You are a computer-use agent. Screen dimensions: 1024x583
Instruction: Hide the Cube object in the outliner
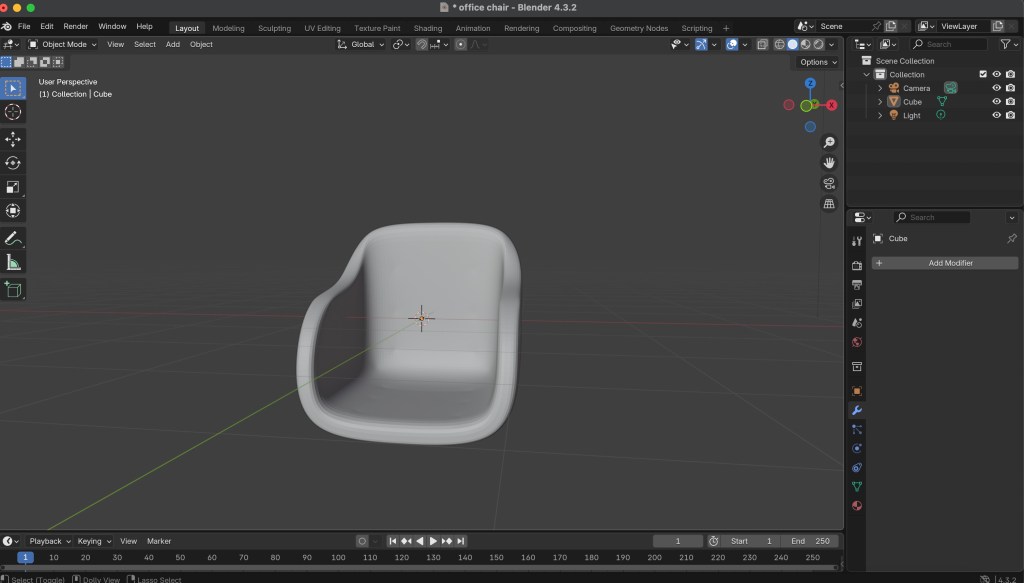point(996,102)
